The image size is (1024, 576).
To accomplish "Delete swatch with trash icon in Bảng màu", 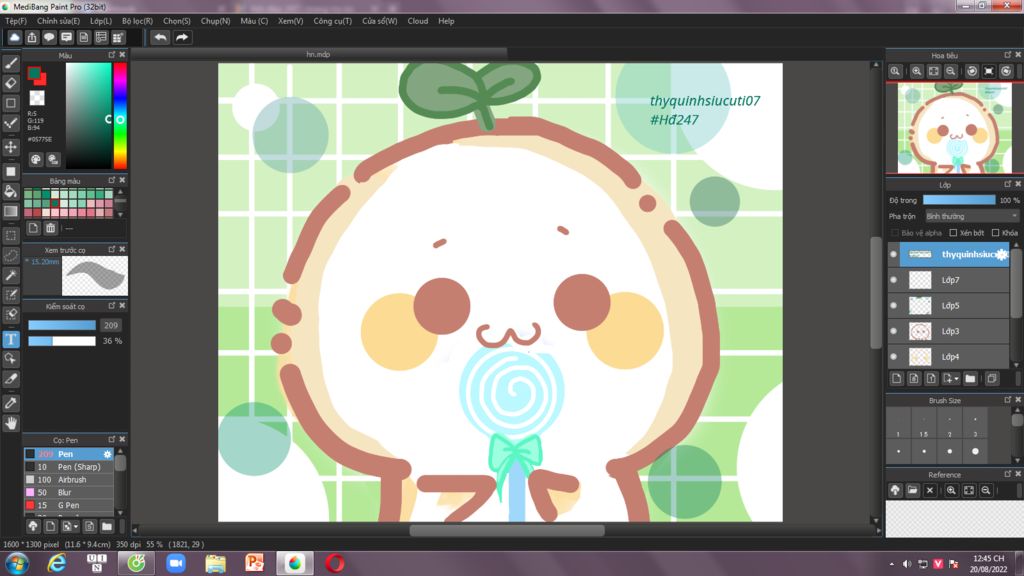I will pos(50,228).
